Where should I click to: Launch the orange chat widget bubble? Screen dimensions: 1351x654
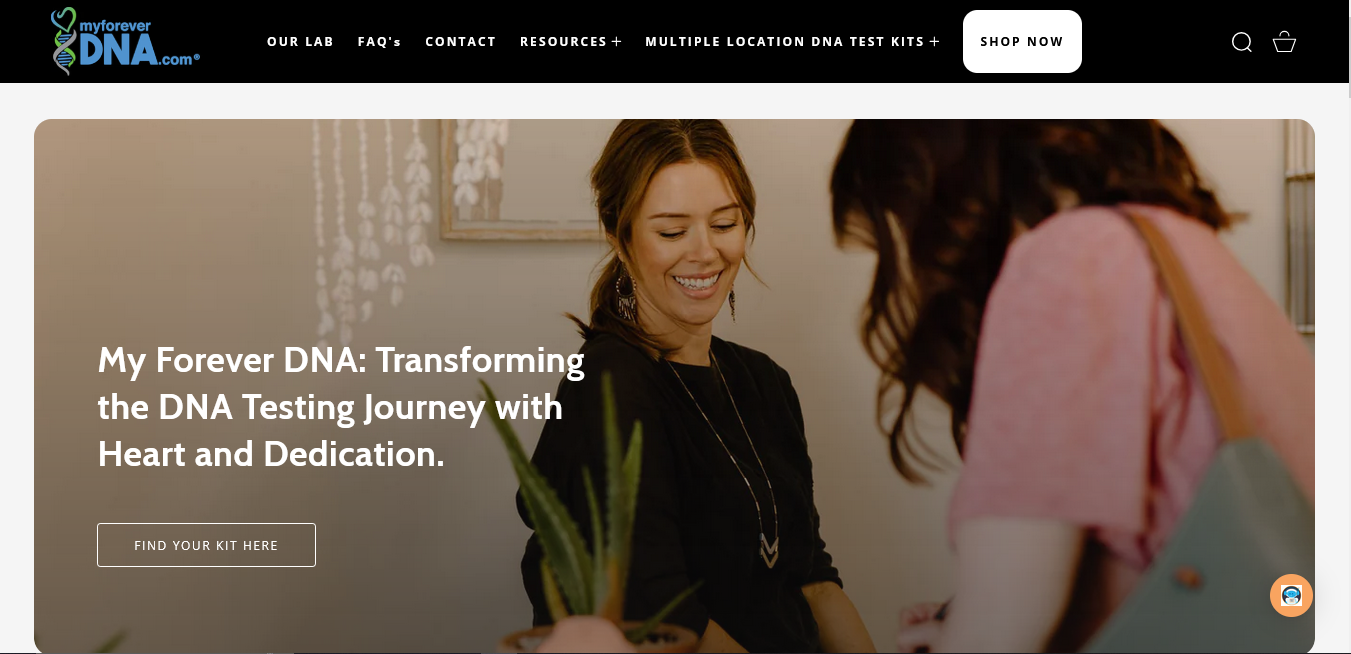click(1291, 595)
